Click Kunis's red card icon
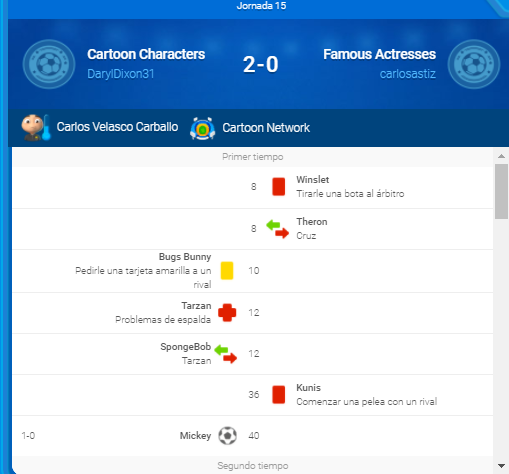 point(279,395)
